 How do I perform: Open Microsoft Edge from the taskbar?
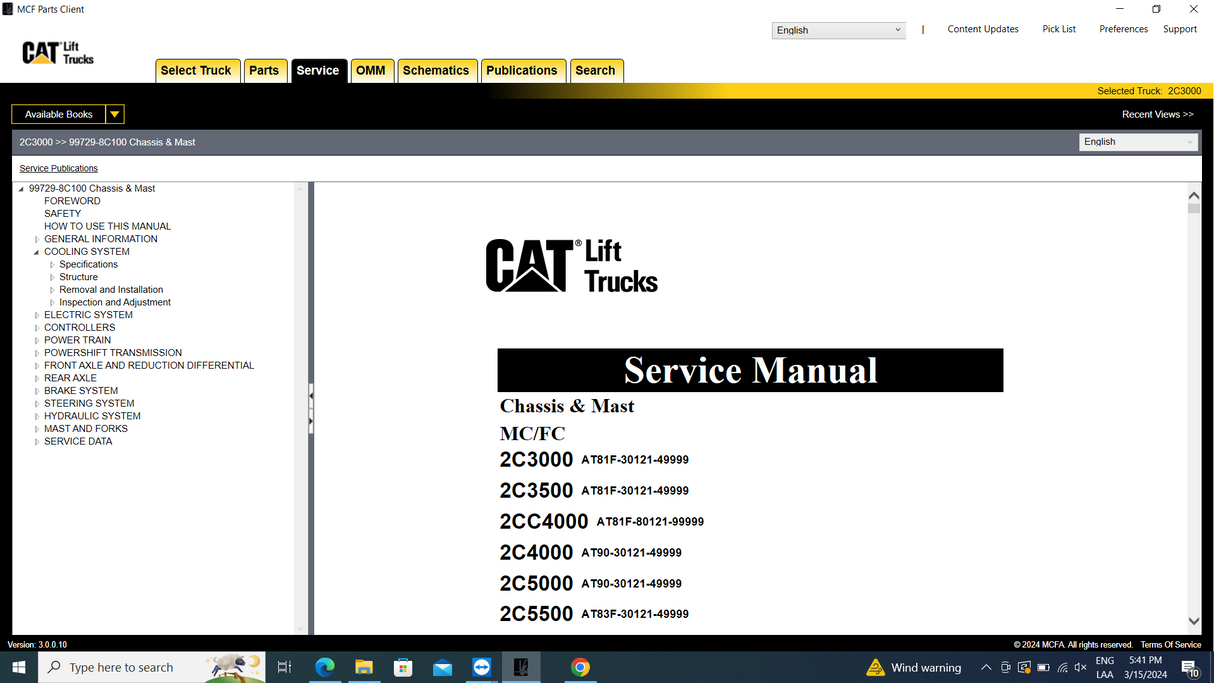pos(325,667)
